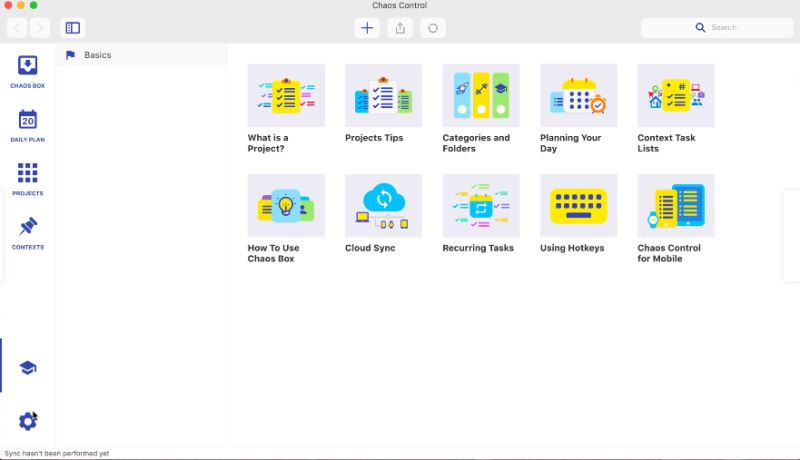
Task: Click the Projects Tips title
Action: pyautogui.click(x=374, y=138)
